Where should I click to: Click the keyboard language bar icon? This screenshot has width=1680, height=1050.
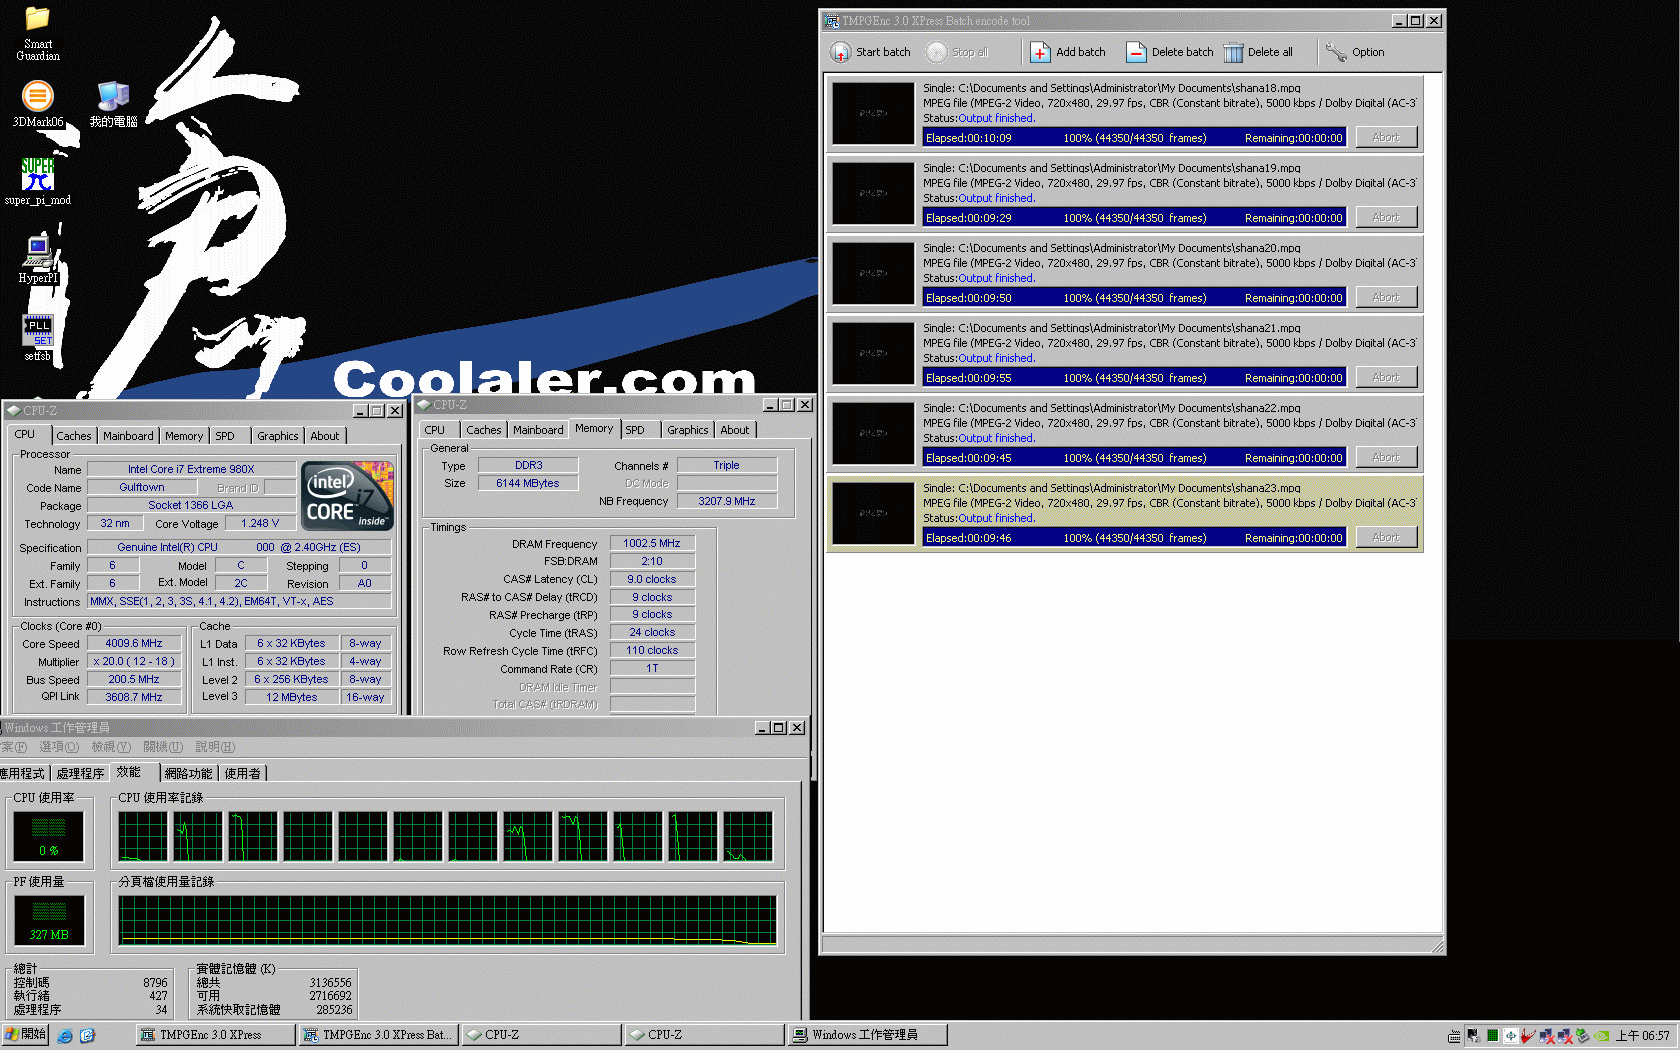(1454, 1036)
